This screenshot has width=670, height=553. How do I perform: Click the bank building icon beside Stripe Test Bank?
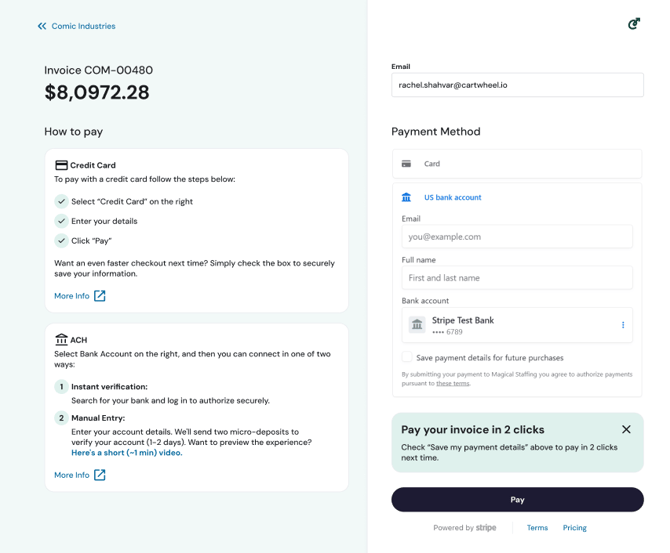(417, 325)
